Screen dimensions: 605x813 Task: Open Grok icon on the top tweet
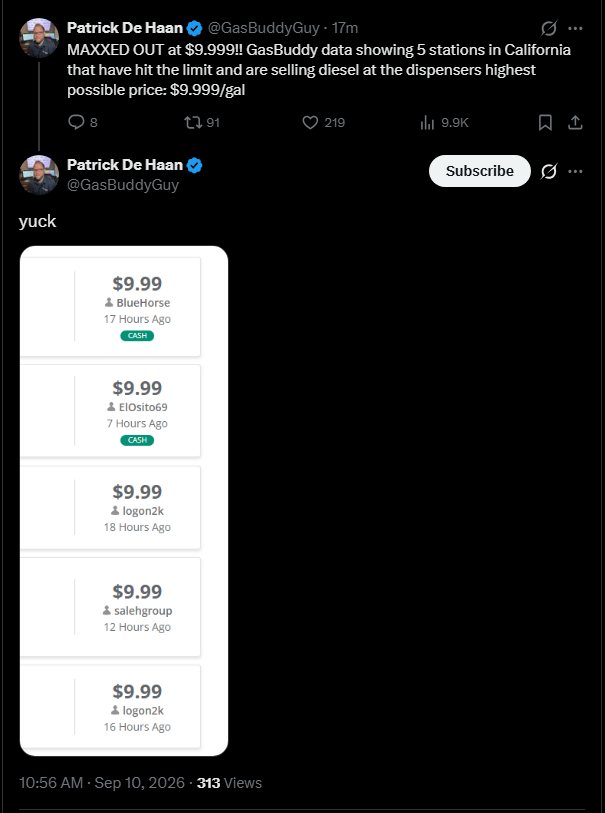click(548, 28)
